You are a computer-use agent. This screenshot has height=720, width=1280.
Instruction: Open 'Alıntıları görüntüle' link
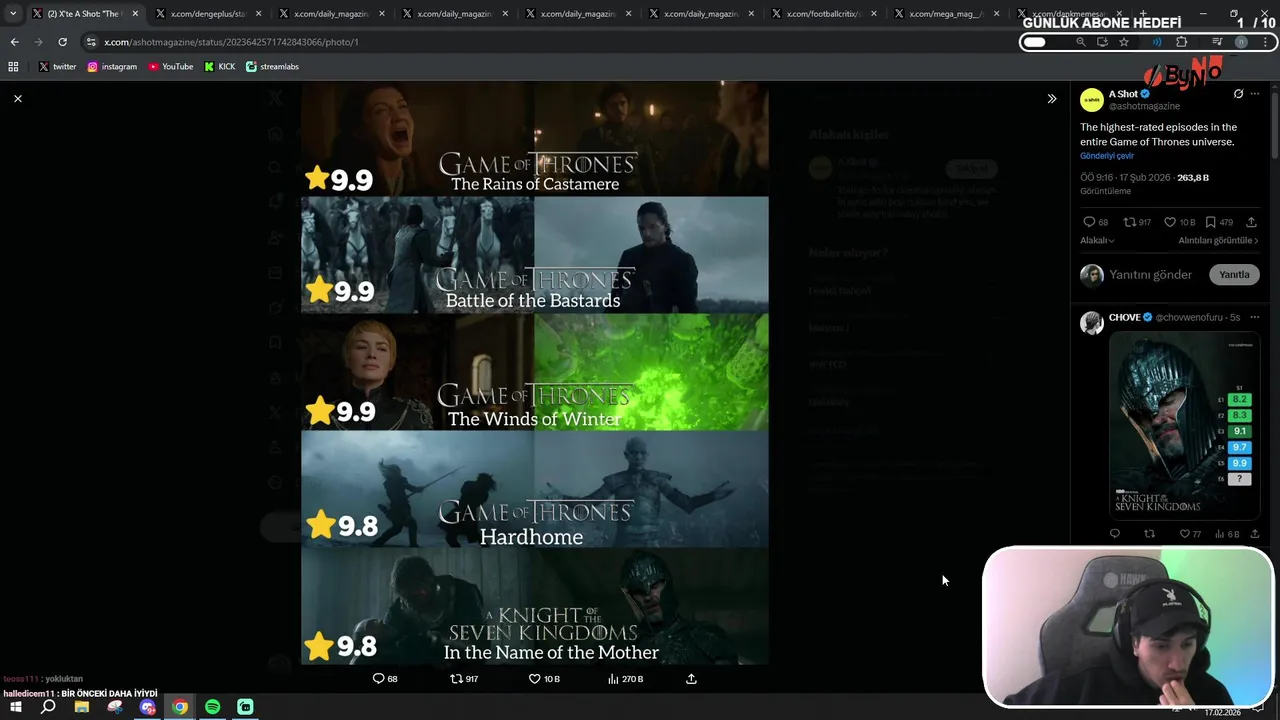[x=1218, y=240]
